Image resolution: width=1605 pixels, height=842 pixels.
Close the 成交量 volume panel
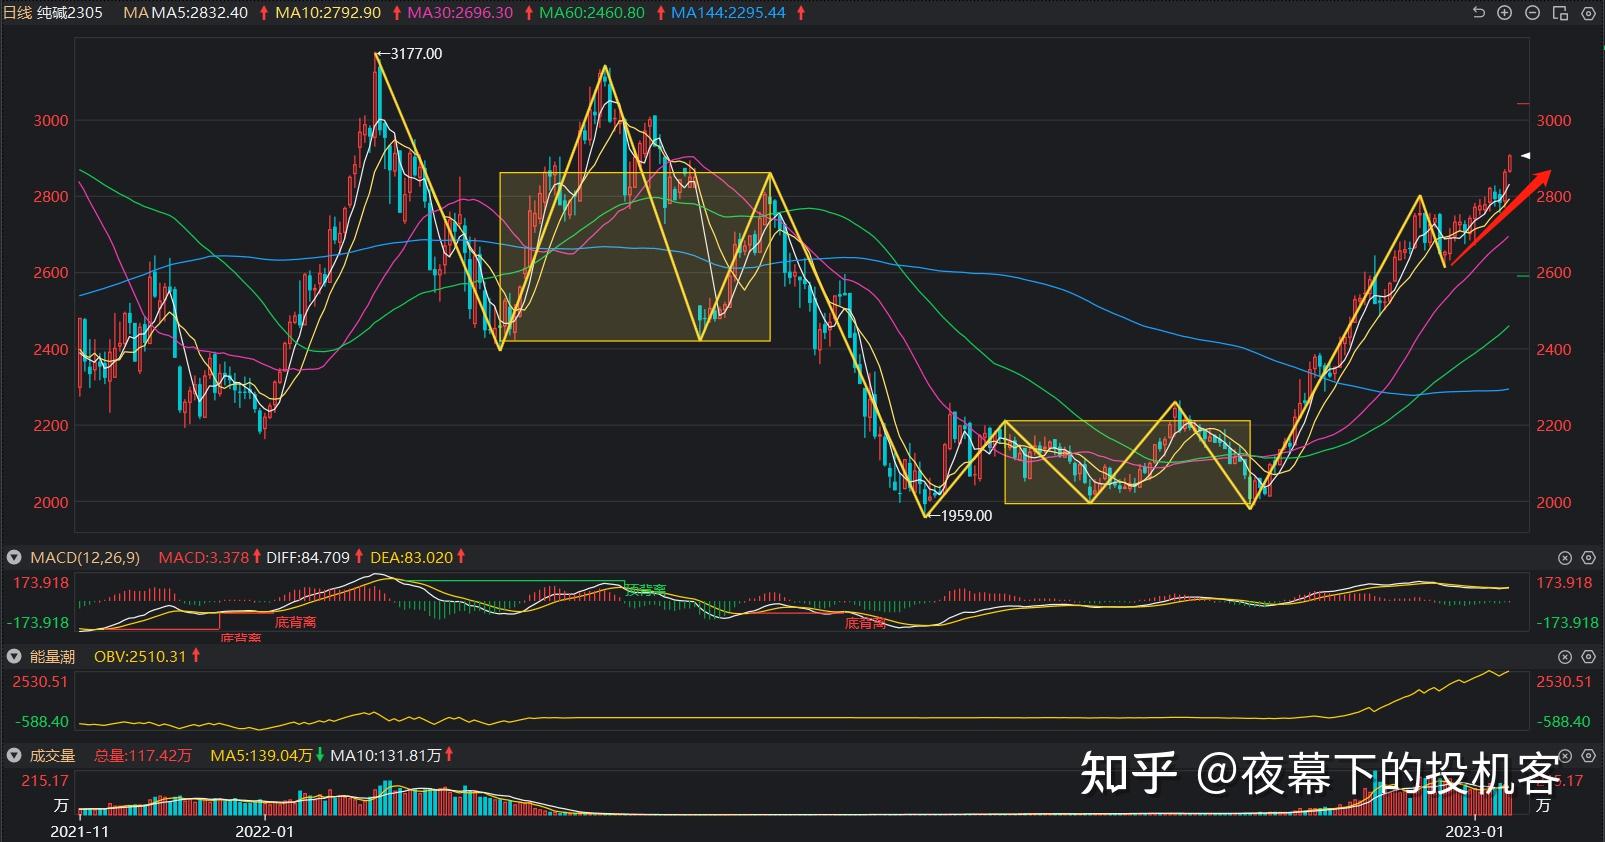1565,756
